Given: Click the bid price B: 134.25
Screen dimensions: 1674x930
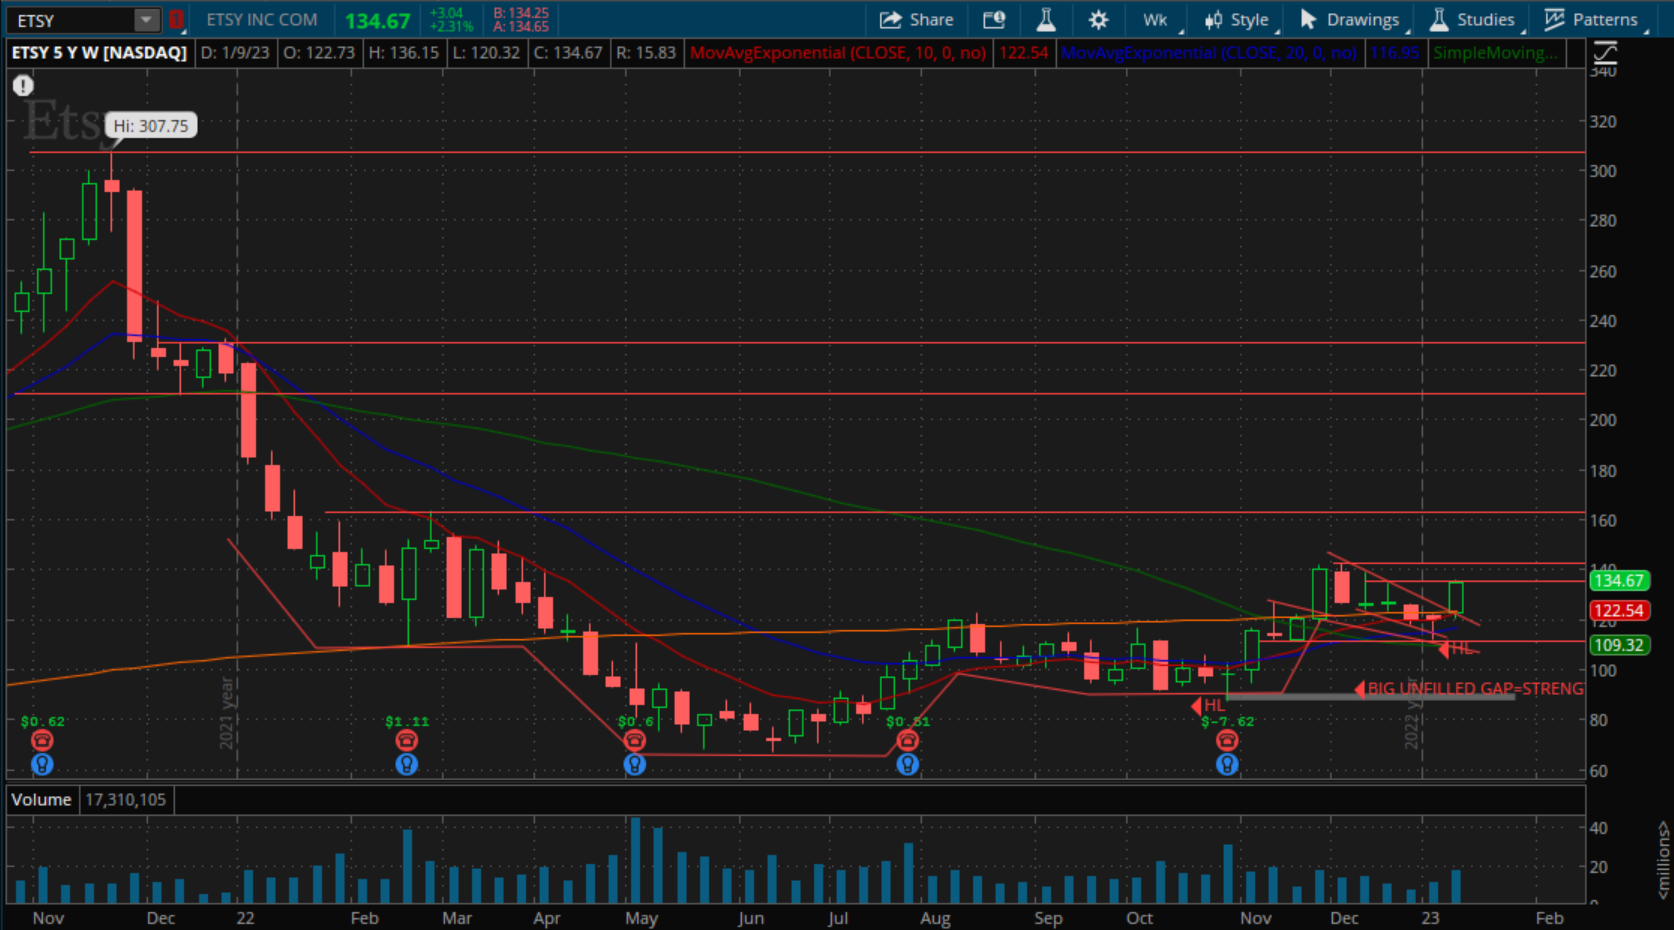Looking at the screenshot, I should 521,13.
